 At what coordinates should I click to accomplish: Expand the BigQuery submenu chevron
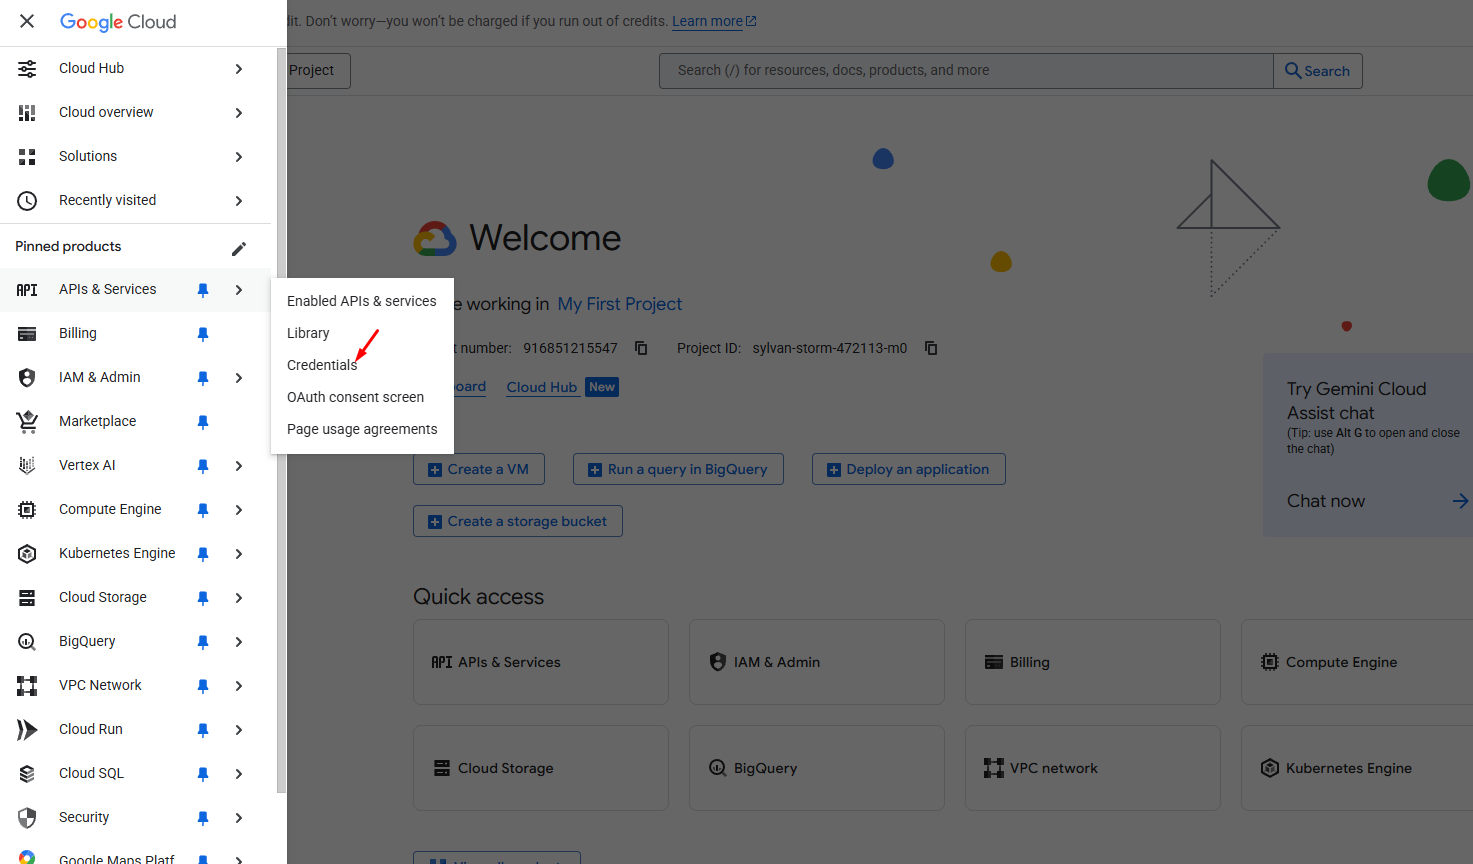[239, 642]
